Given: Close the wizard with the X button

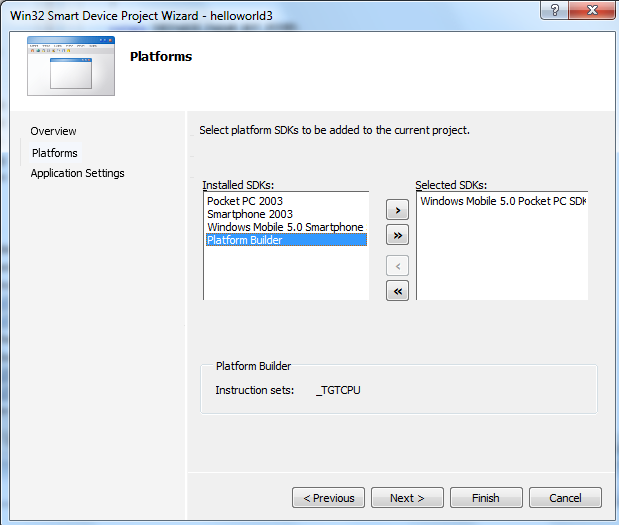Looking at the screenshot, I should (592, 10).
